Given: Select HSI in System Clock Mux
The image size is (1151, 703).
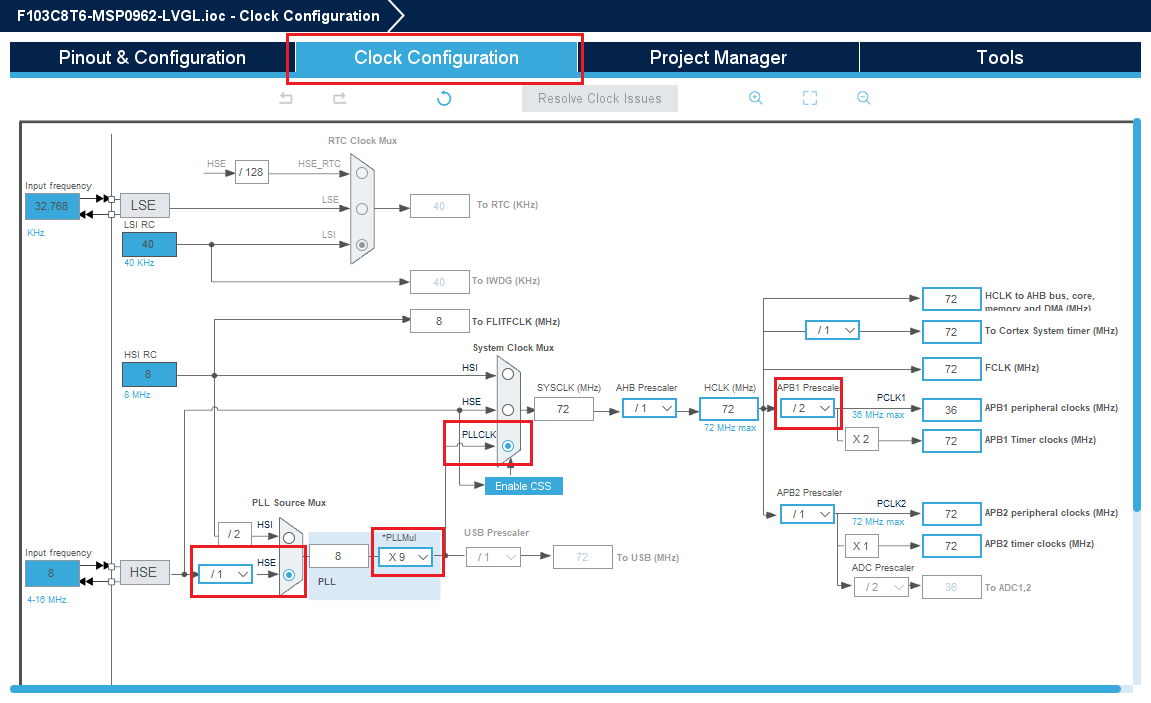Looking at the screenshot, I should pyautogui.click(x=508, y=374).
